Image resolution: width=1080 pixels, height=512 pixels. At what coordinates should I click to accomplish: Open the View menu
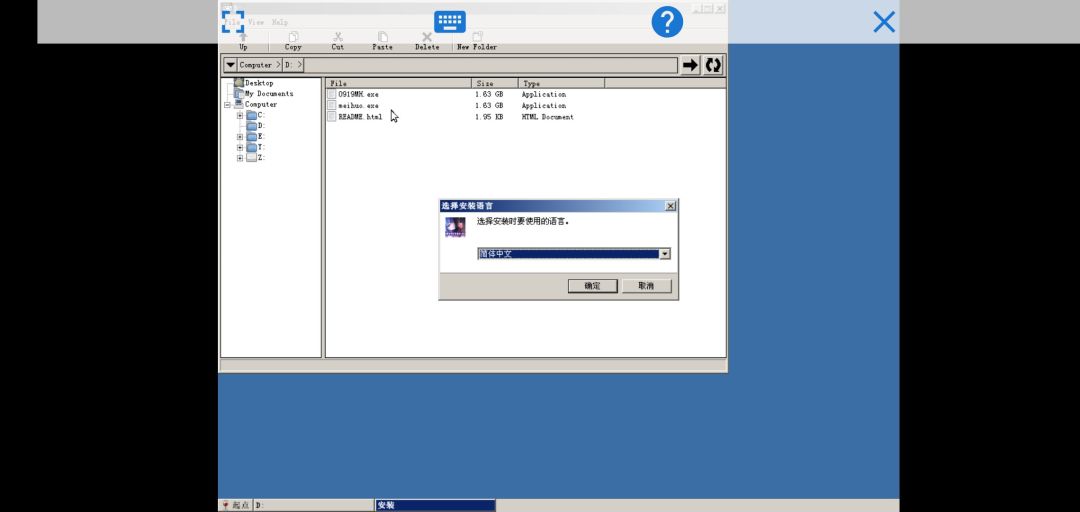click(x=256, y=22)
